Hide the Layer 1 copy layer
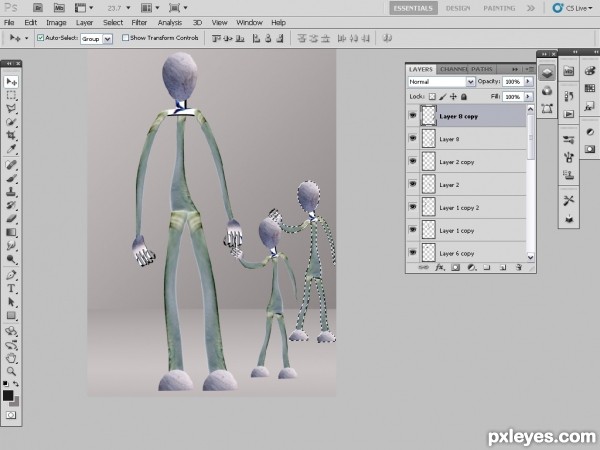Viewport: 600px width, 450px height. [x=412, y=230]
